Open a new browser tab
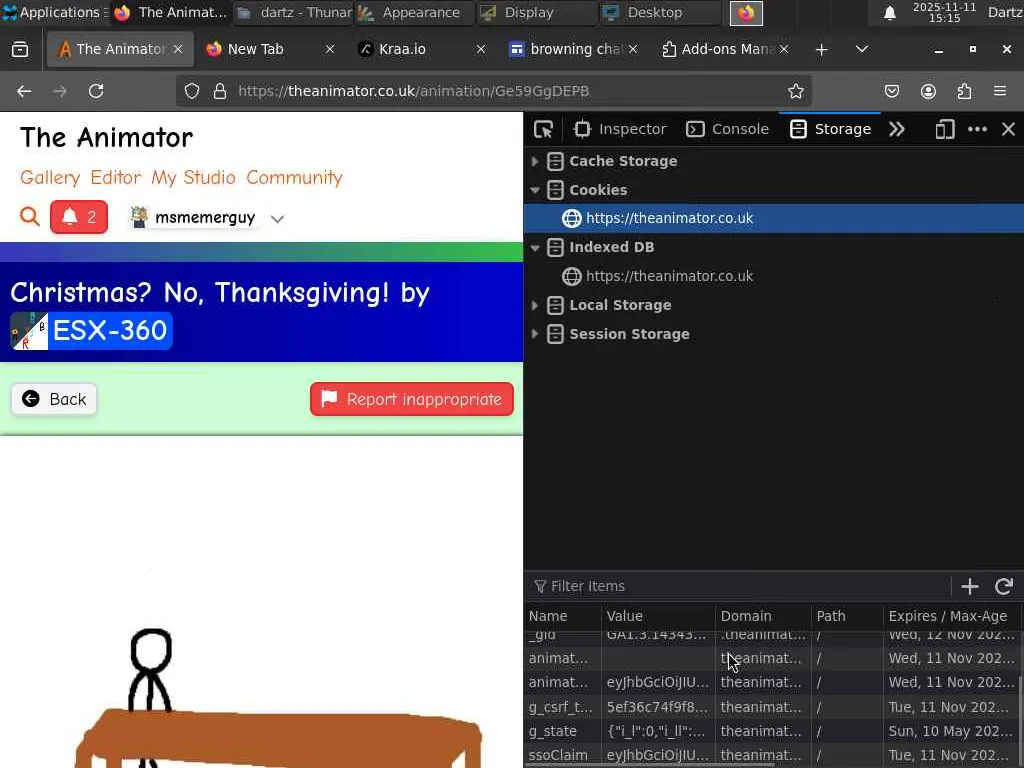The width and height of the screenshot is (1024, 768). [822, 50]
